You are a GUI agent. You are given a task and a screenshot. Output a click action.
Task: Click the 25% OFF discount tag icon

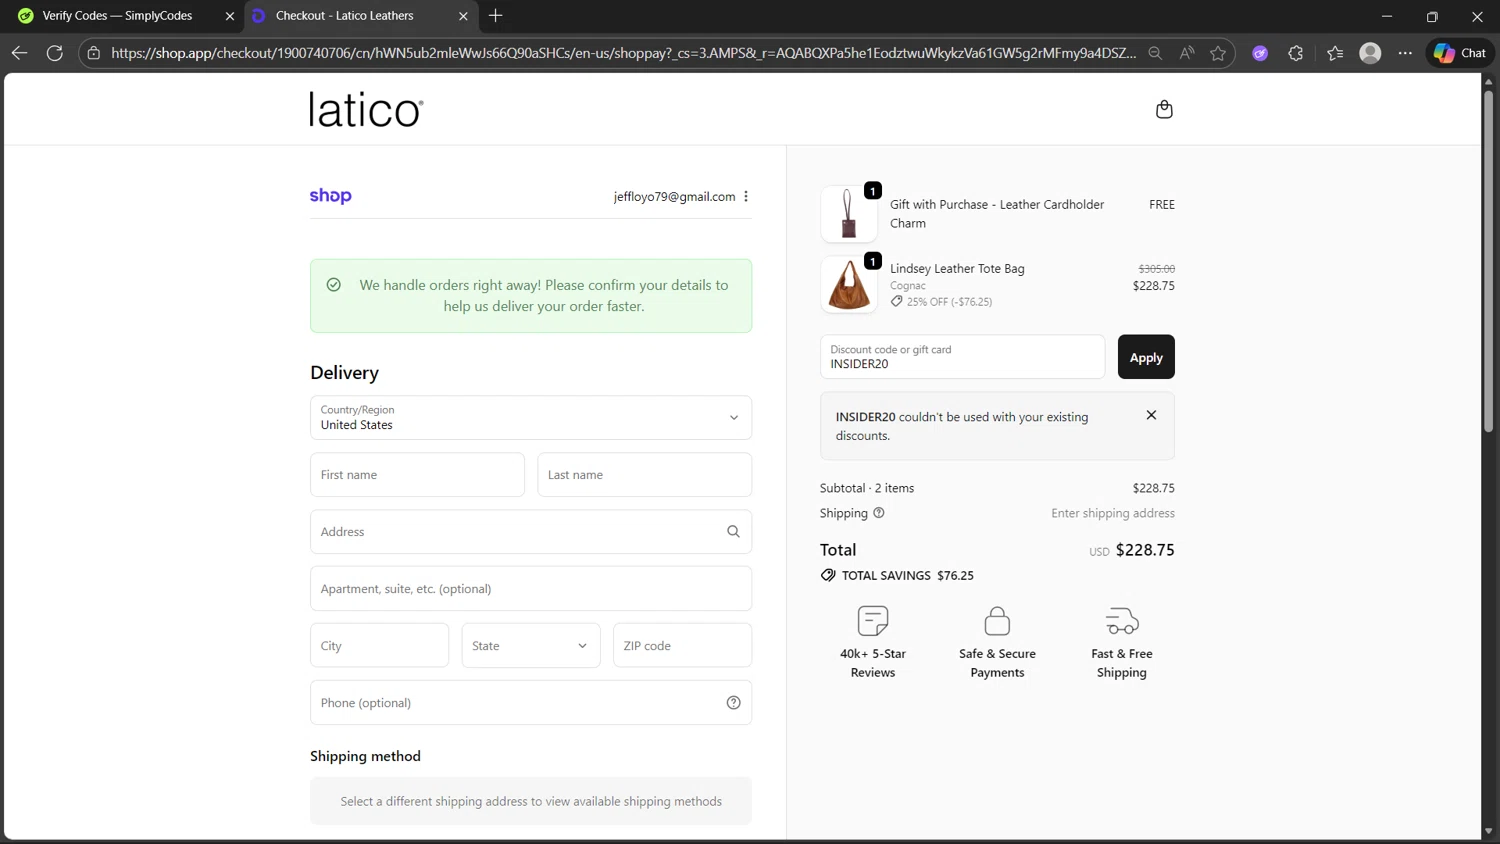tap(897, 301)
